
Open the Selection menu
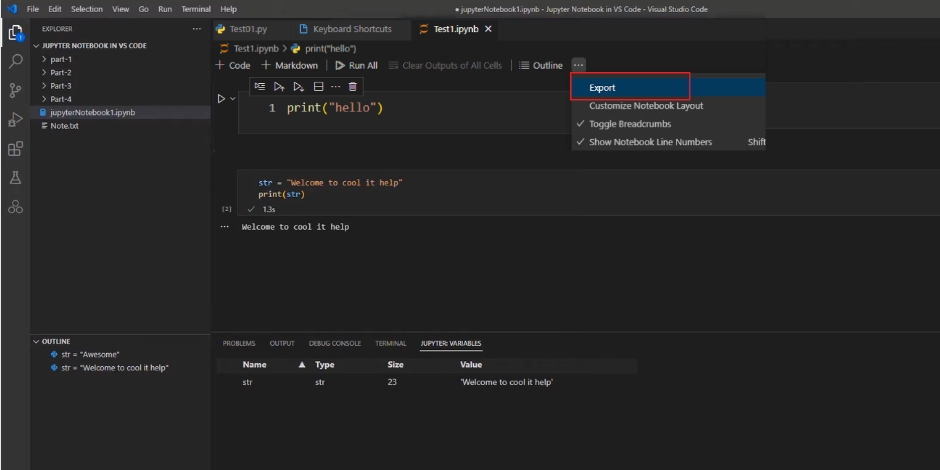pyautogui.click(x=87, y=9)
